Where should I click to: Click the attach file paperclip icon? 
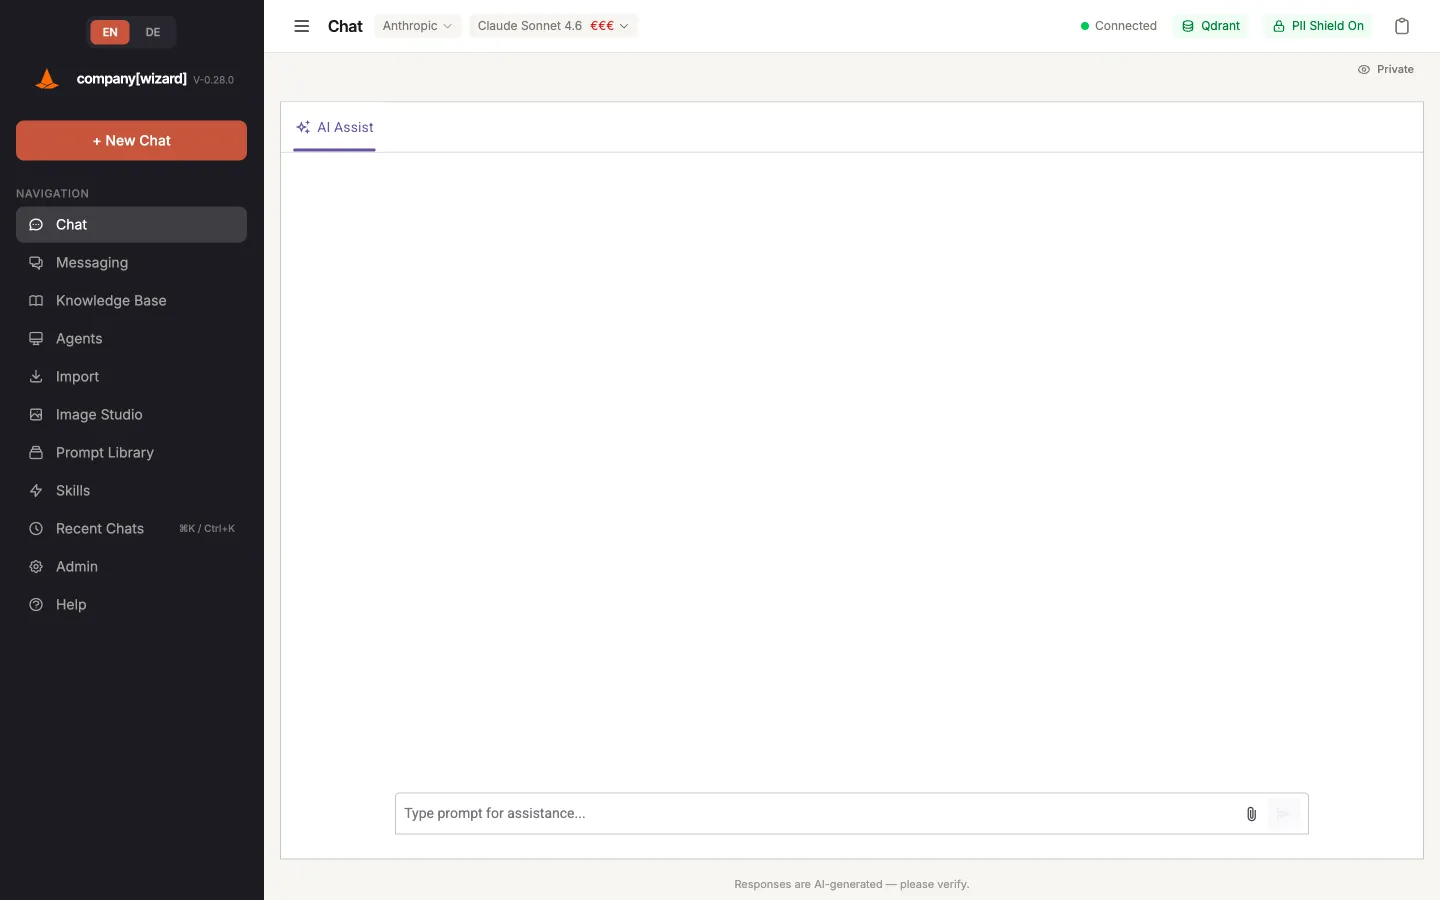point(1251,814)
